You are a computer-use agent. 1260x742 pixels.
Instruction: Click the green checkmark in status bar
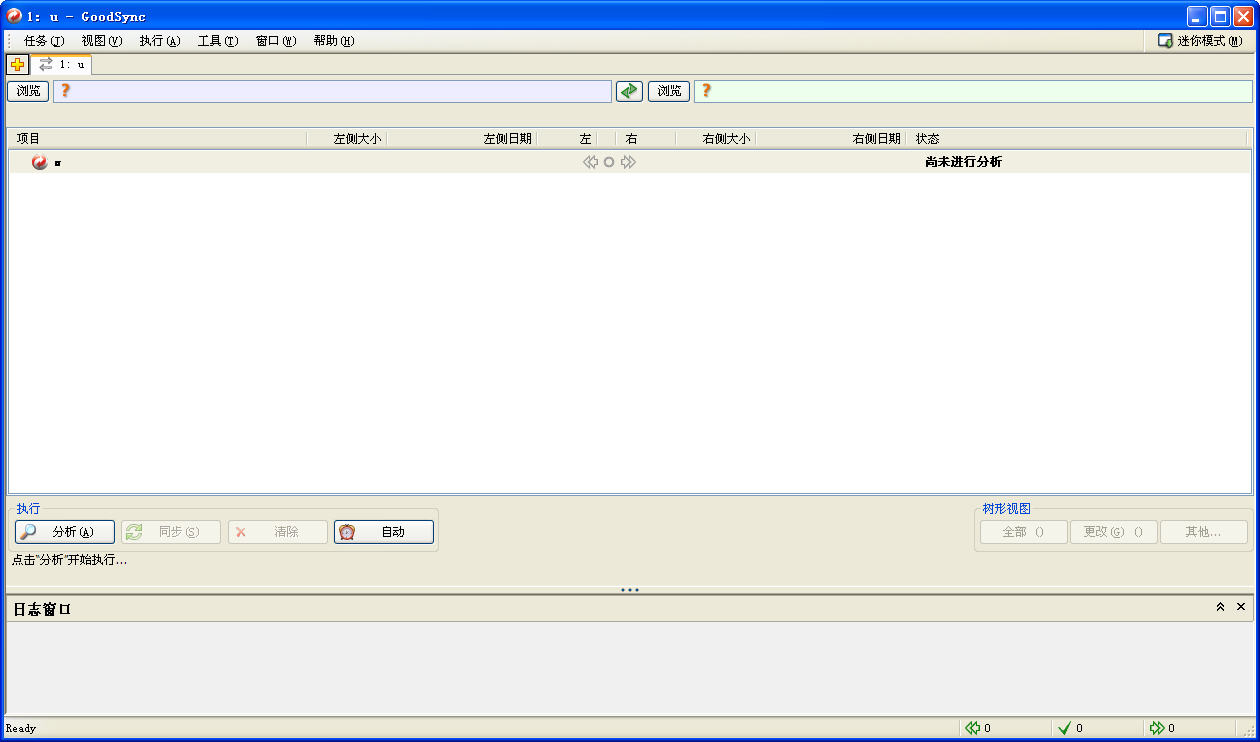1064,728
